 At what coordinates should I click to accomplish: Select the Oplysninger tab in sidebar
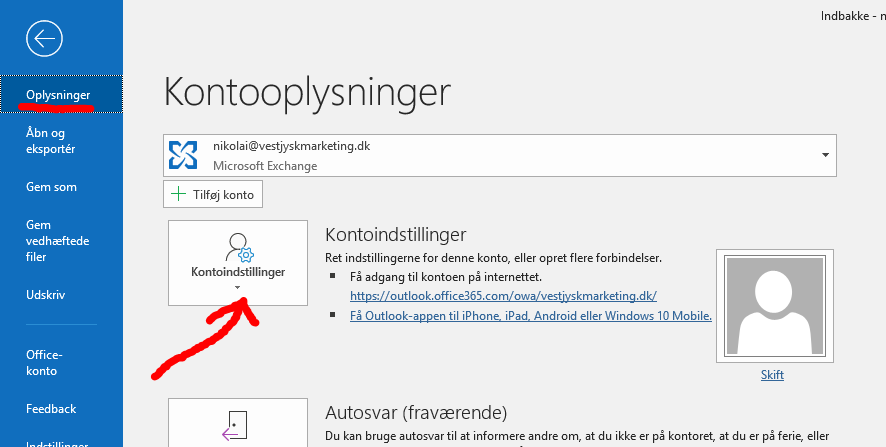click(59, 95)
